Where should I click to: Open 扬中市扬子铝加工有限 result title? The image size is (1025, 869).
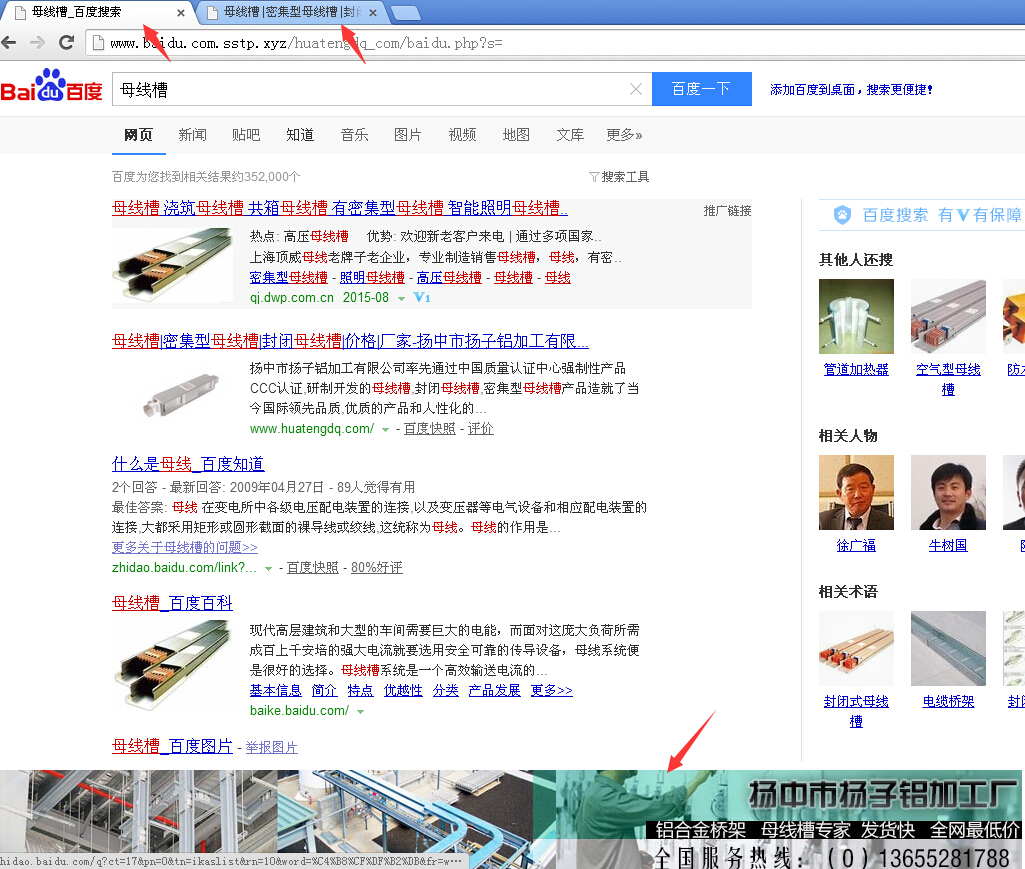[350, 341]
